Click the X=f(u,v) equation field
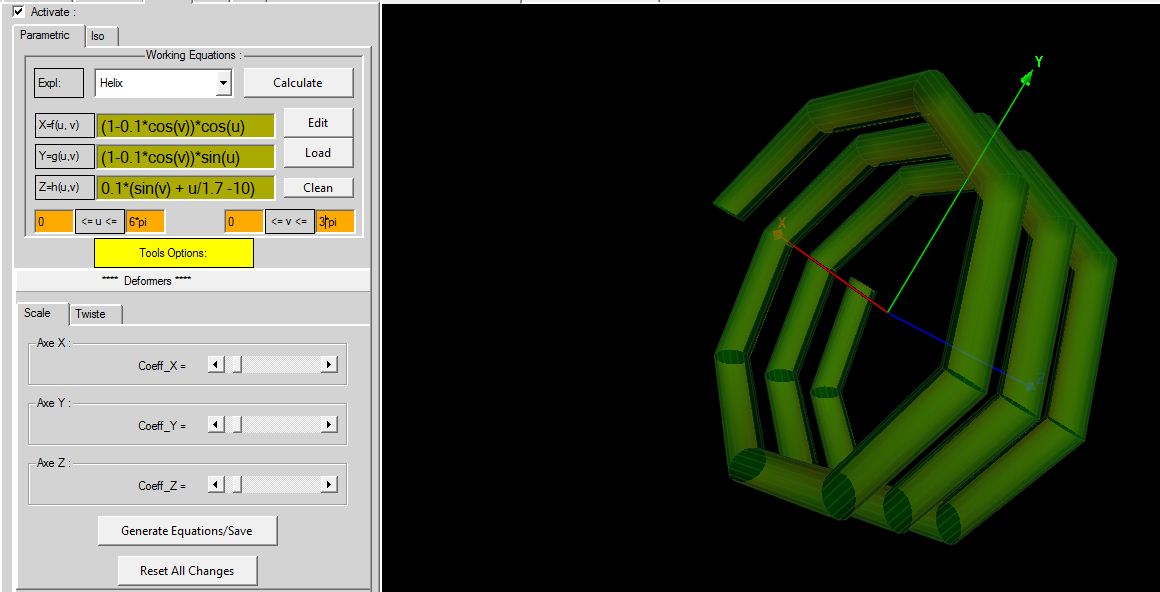 [x=186, y=127]
